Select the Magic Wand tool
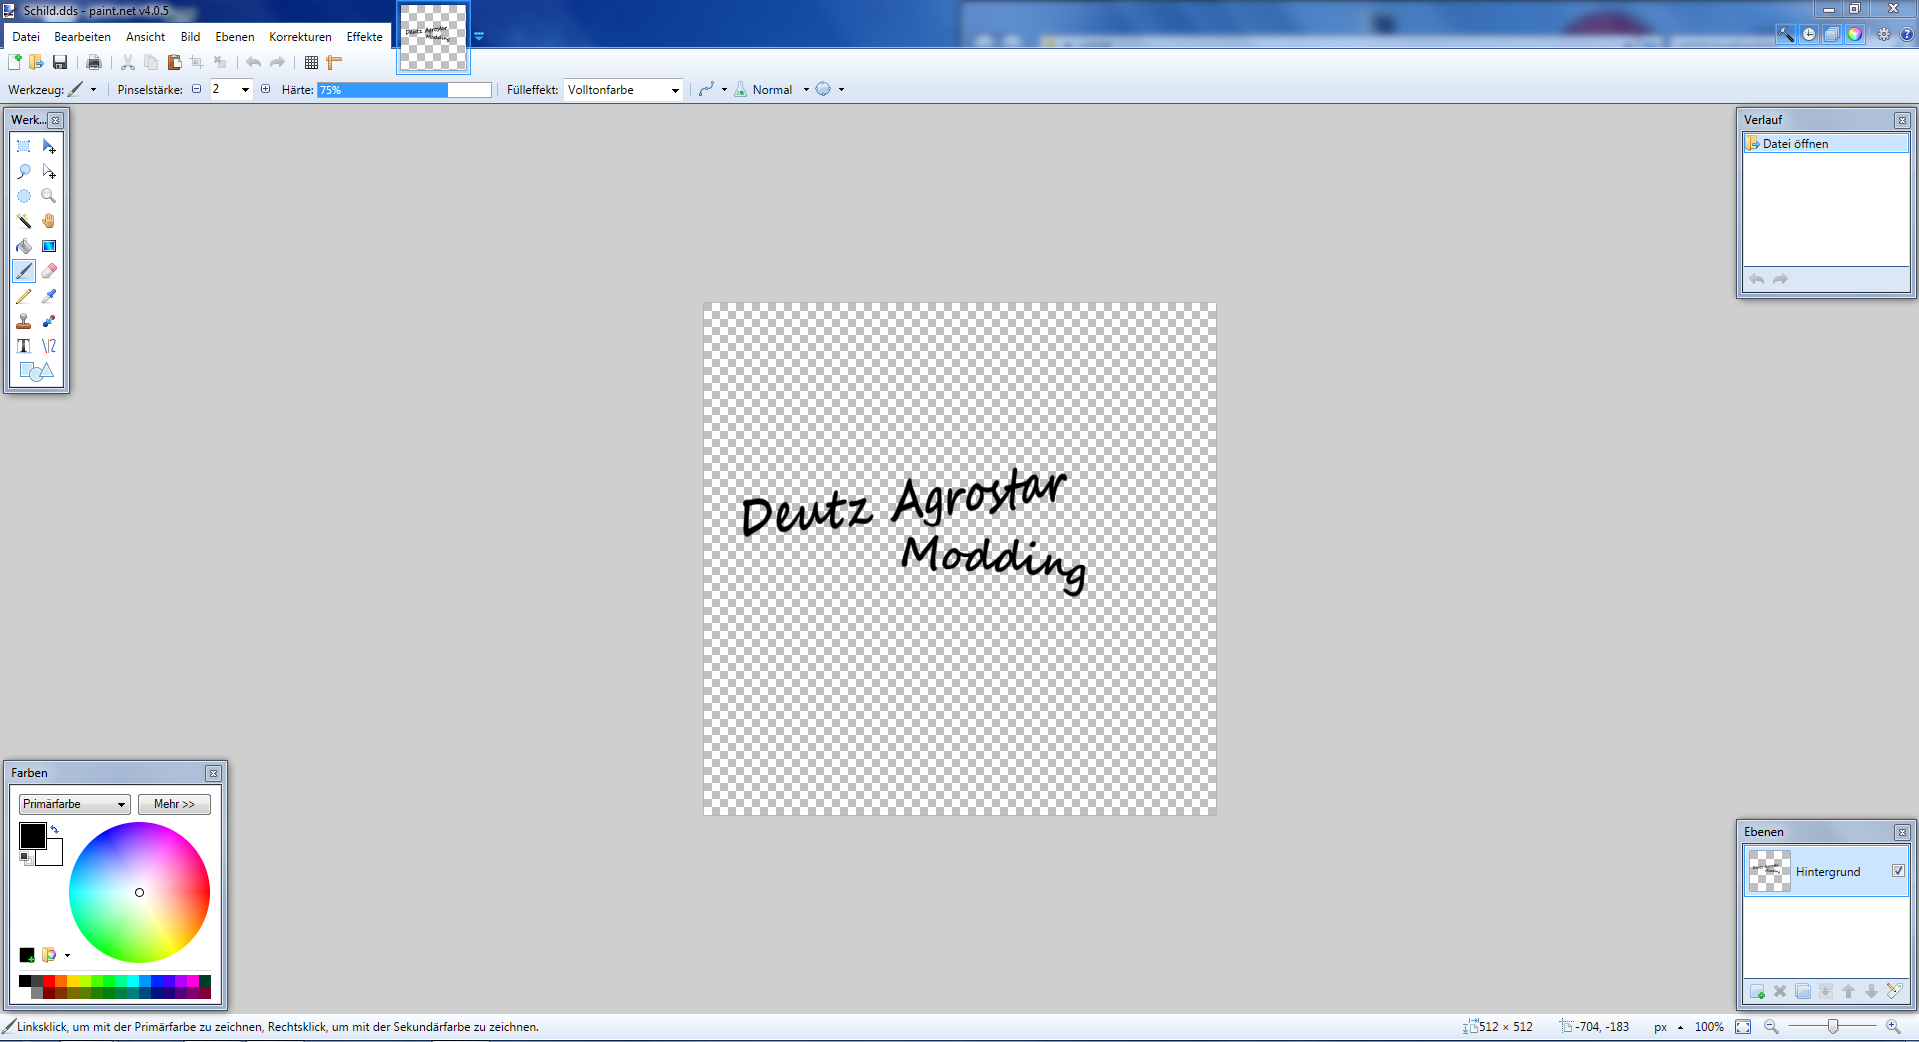The height and width of the screenshot is (1042, 1919). (24, 221)
